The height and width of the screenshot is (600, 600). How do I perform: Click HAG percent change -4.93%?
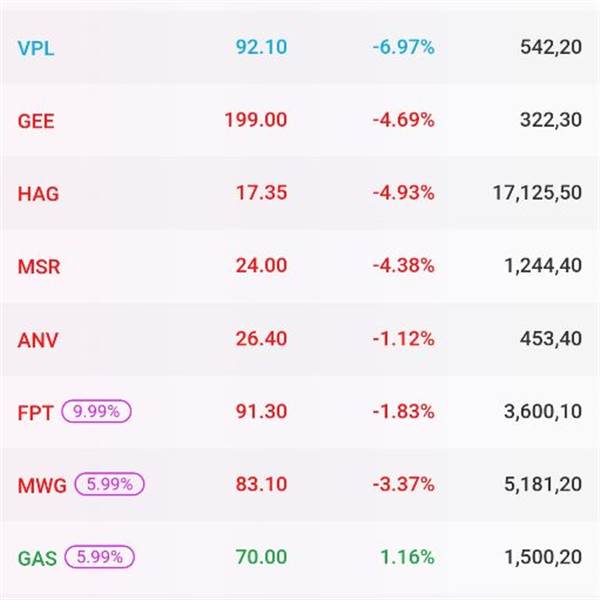pyautogui.click(x=403, y=193)
